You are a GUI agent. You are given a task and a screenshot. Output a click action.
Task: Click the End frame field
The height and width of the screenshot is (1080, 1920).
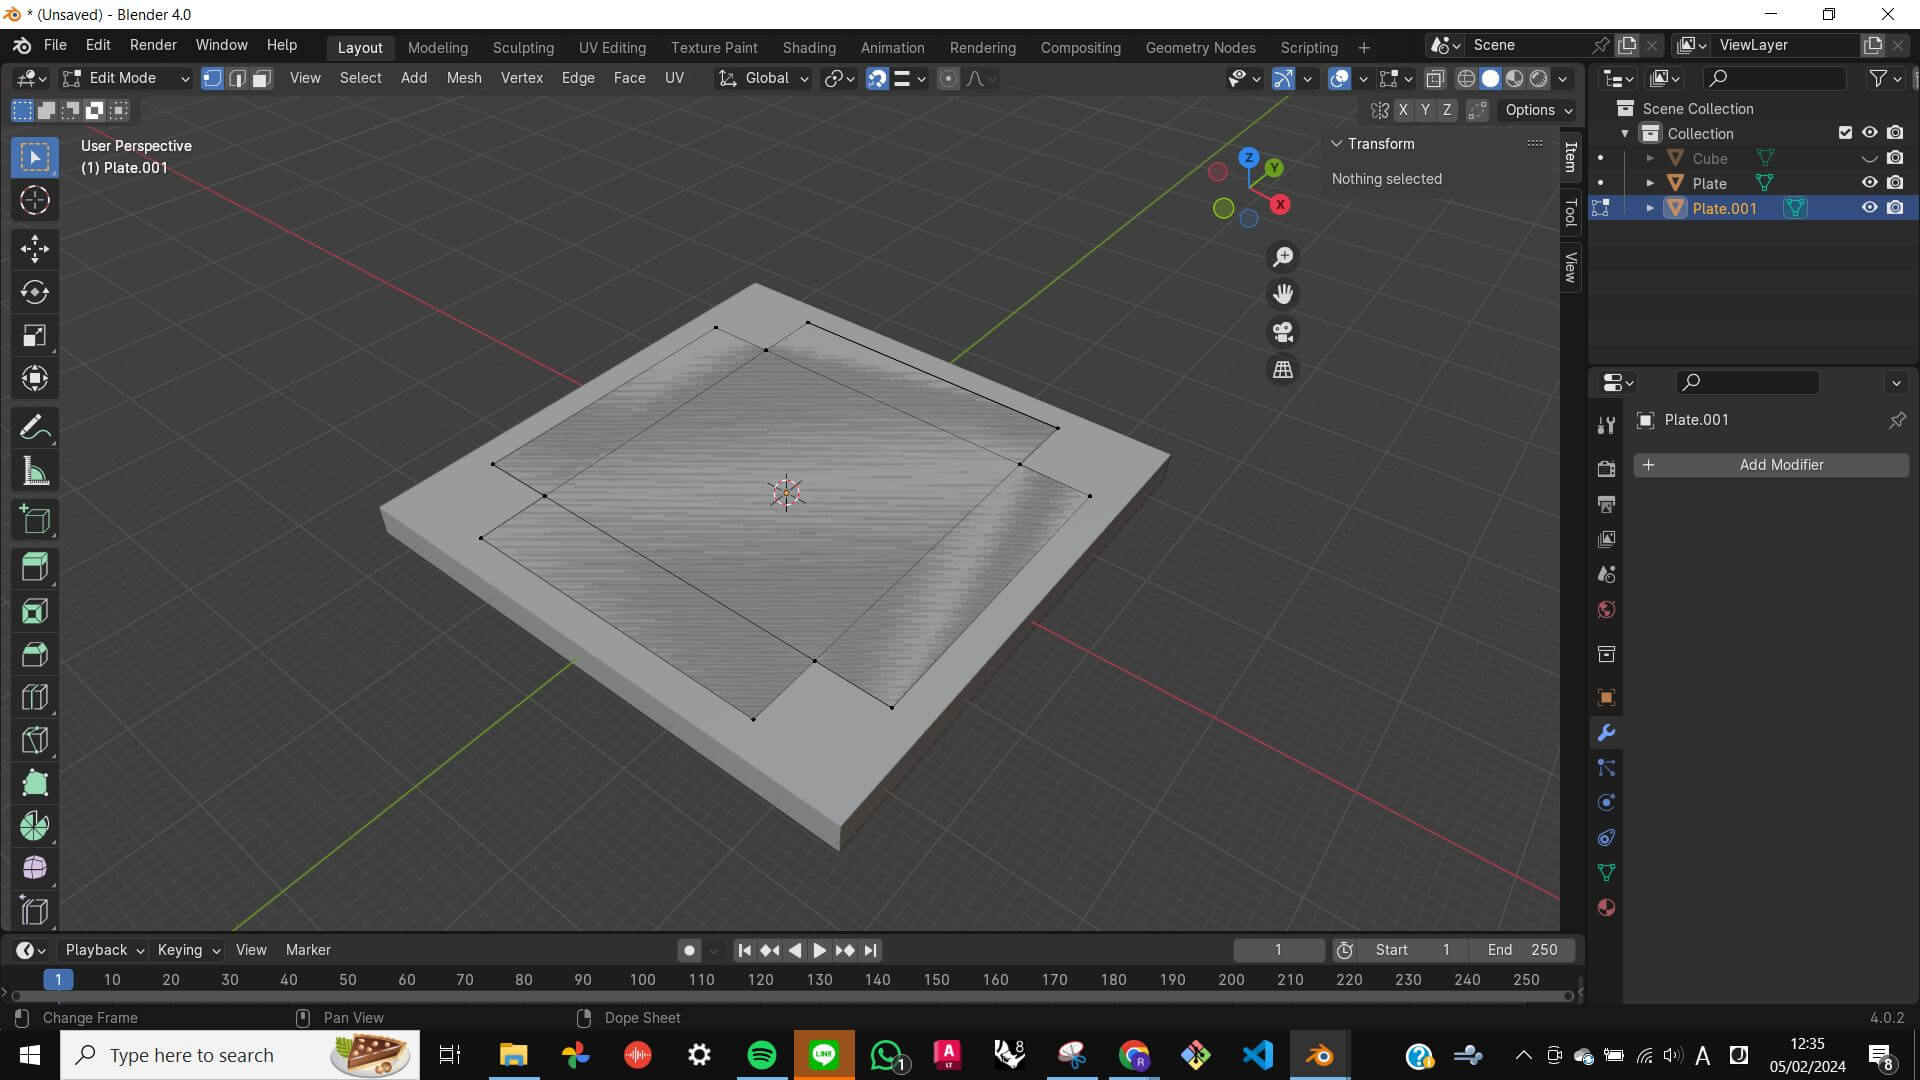(1522, 950)
